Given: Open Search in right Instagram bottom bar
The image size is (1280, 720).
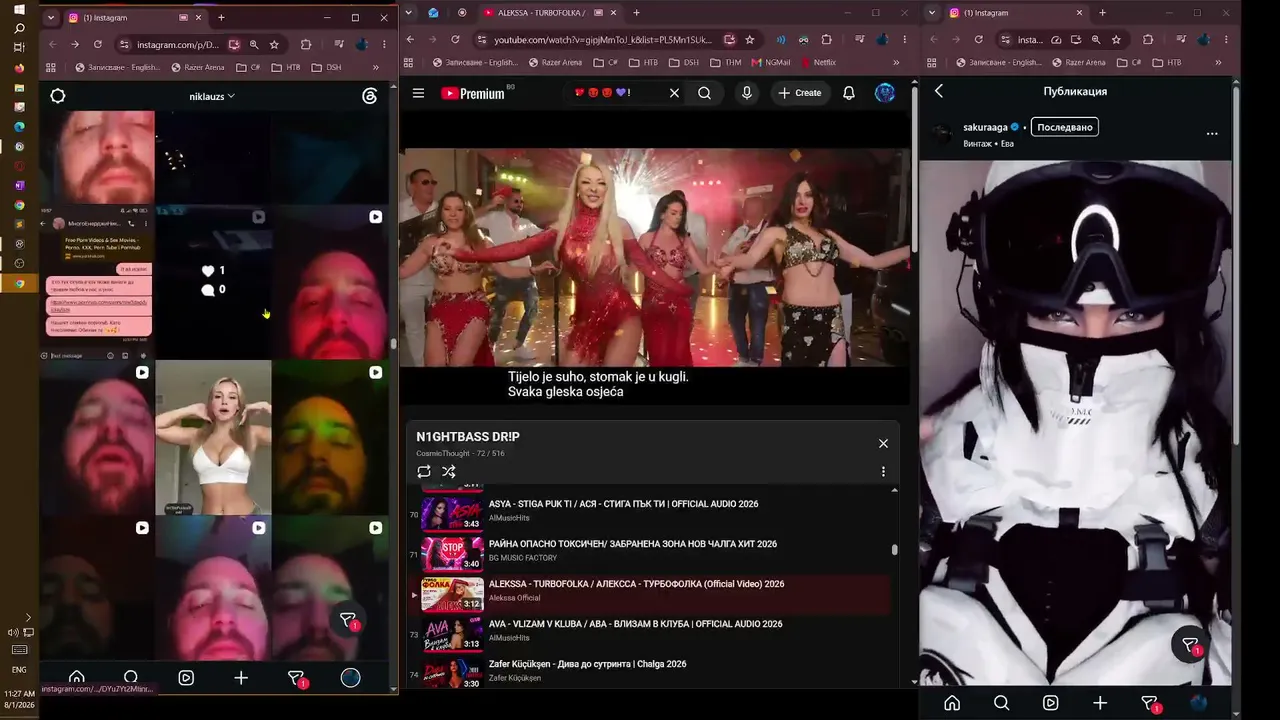Looking at the screenshot, I should click(1001, 703).
